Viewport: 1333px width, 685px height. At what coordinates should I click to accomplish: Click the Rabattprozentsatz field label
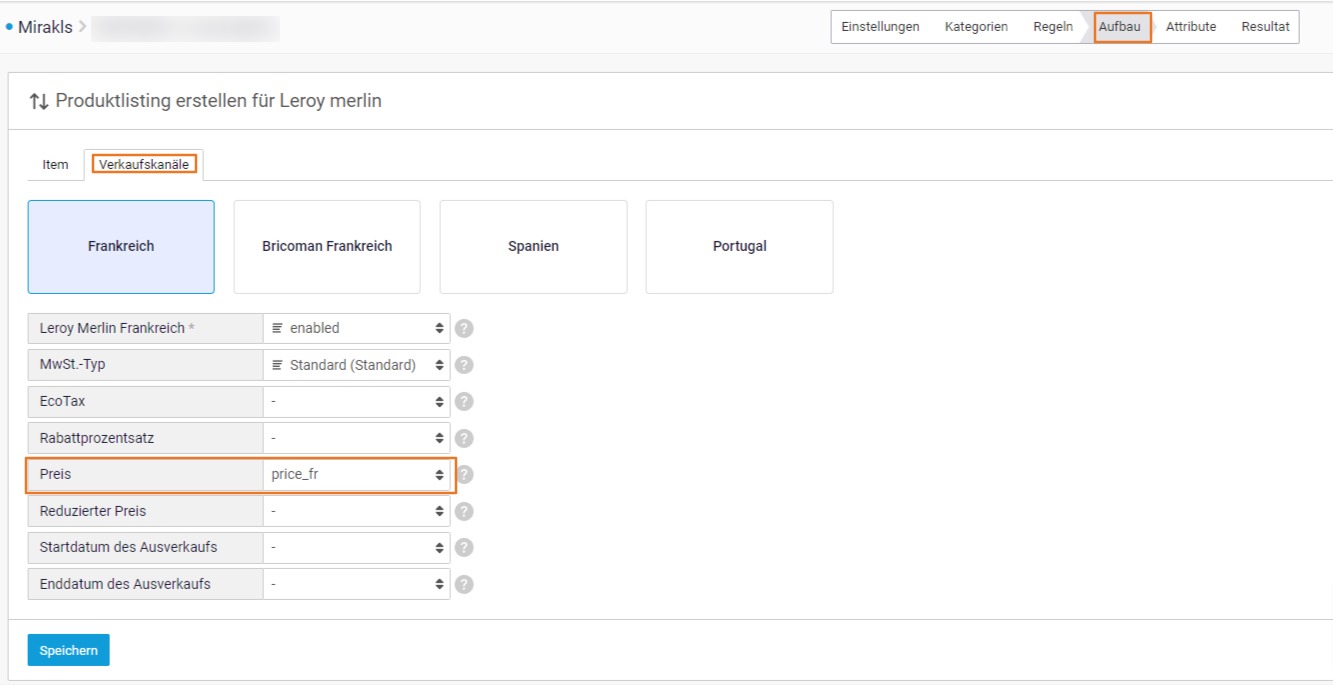[97, 438]
